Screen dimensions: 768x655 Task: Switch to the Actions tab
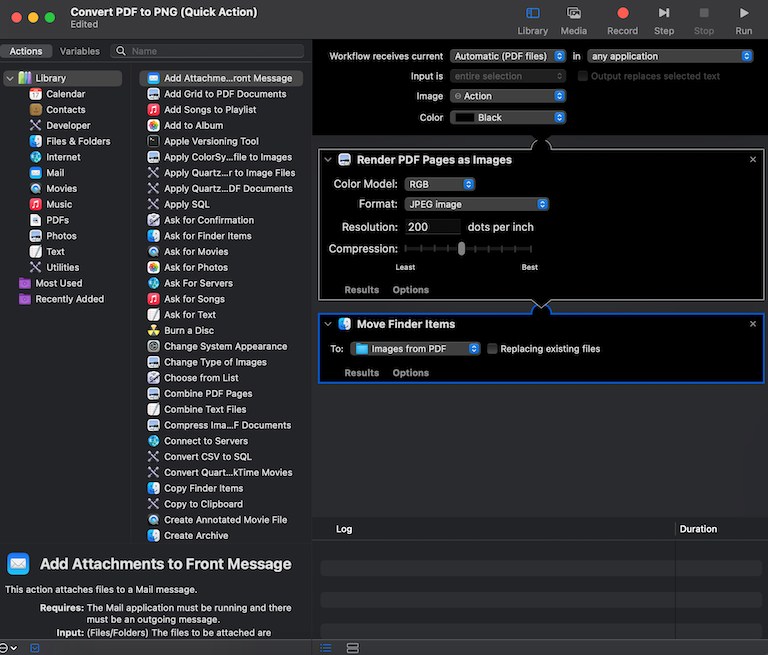26,51
